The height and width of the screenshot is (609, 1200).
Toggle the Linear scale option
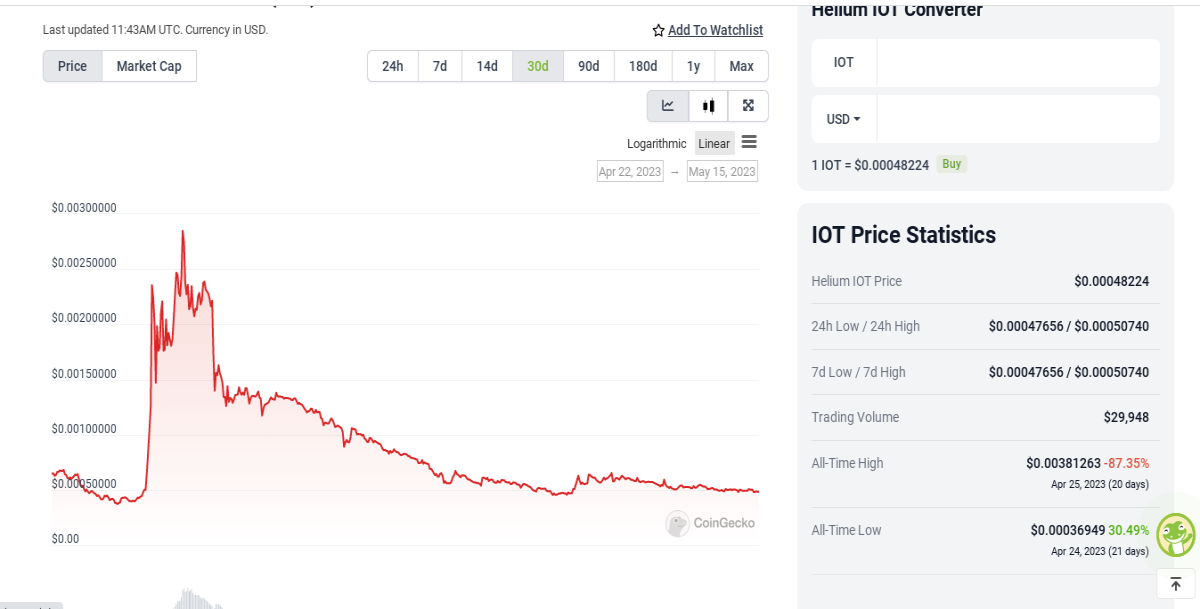[714, 144]
